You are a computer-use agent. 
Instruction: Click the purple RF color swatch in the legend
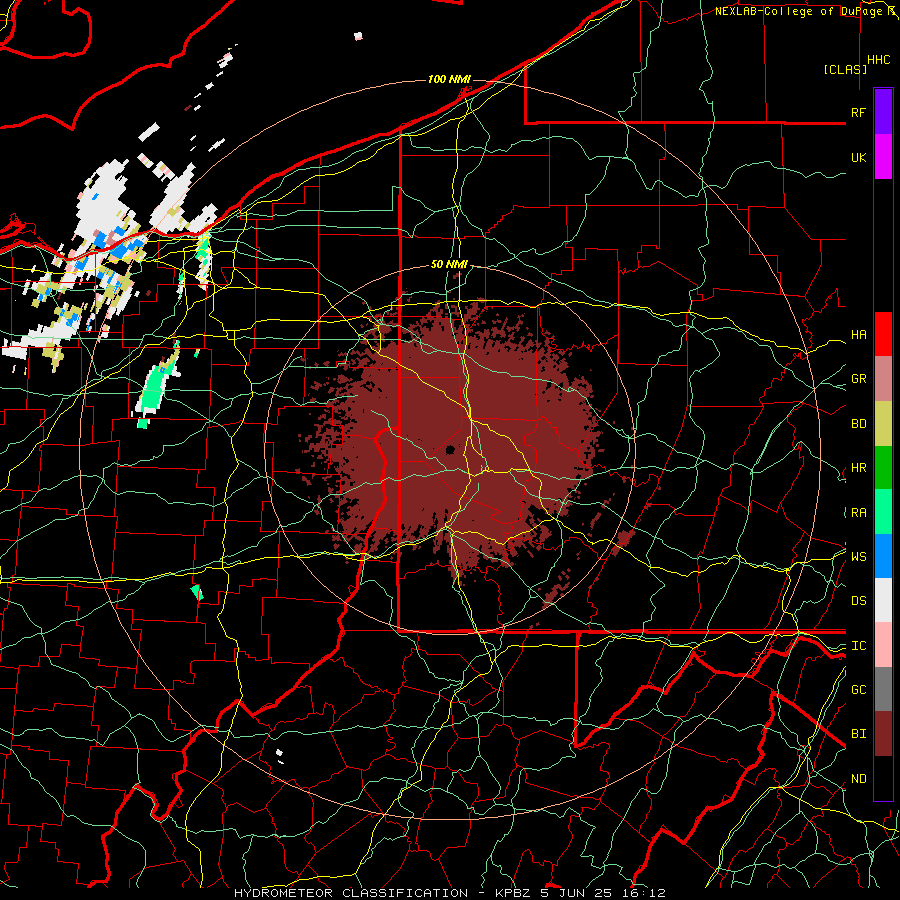pos(883,112)
